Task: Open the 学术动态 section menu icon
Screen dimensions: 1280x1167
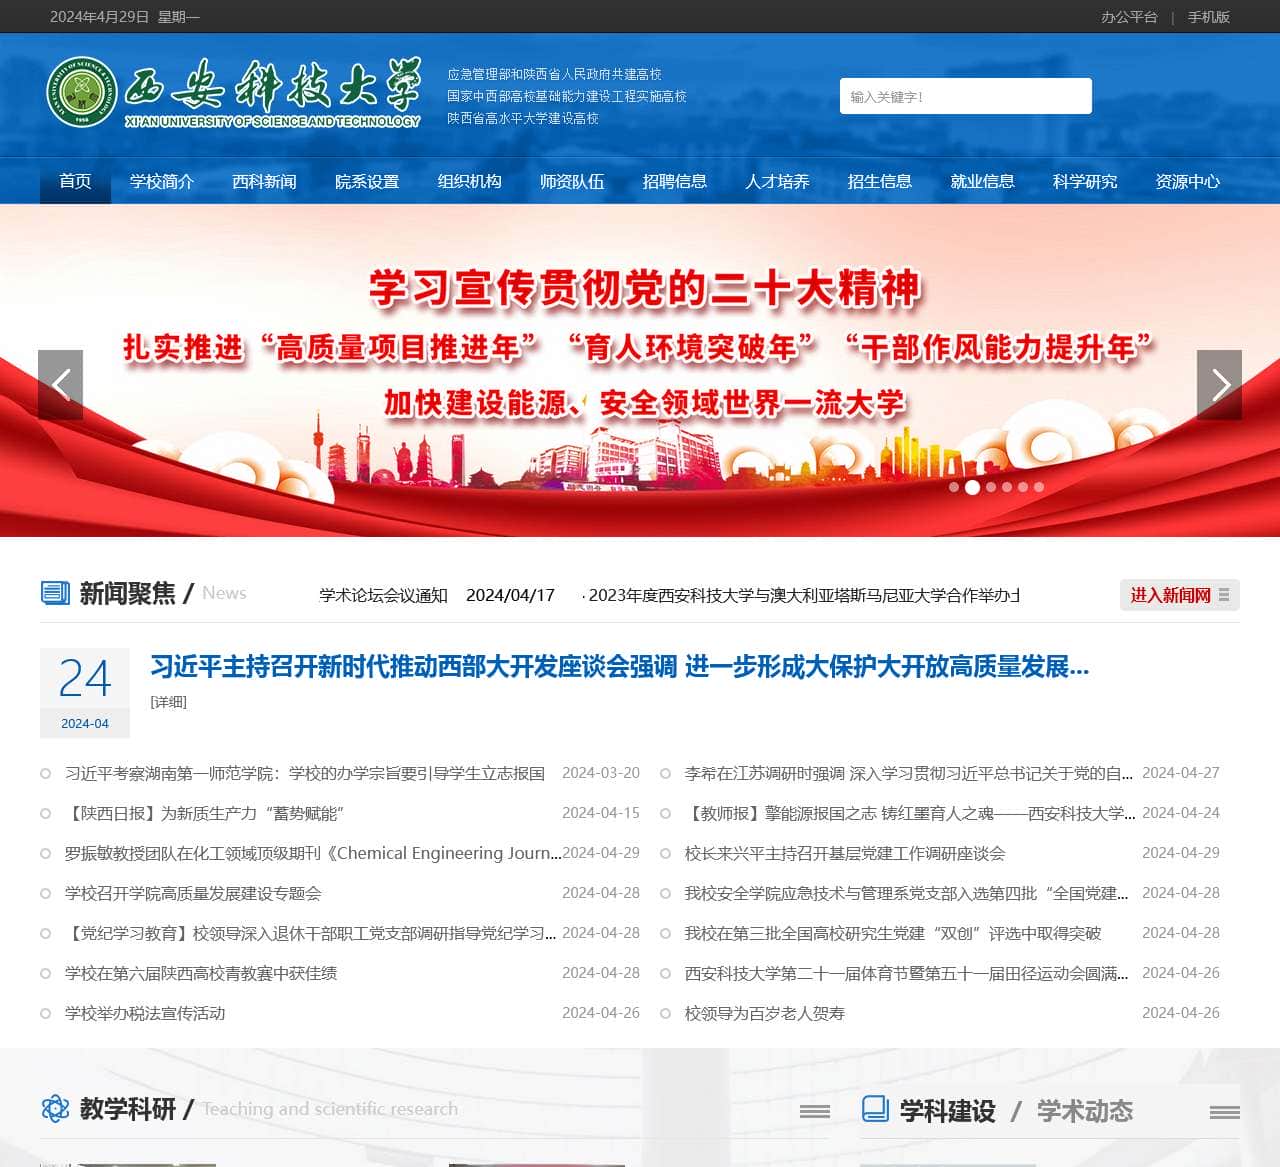Action: [1225, 1111]
